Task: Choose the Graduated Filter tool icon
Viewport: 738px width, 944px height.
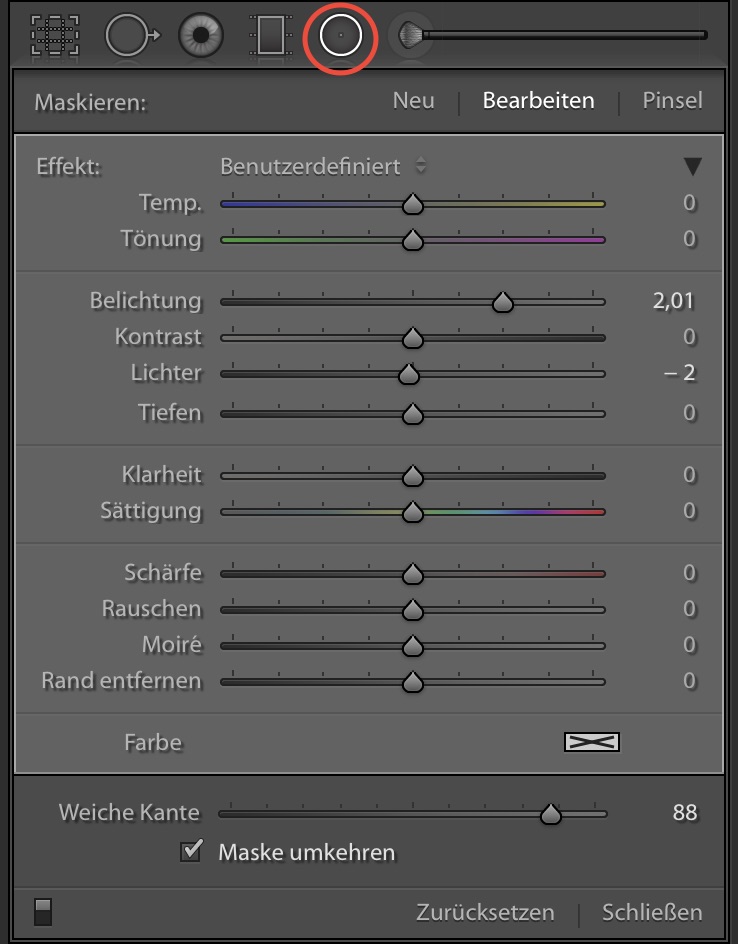Action: [x=270, y=36]
